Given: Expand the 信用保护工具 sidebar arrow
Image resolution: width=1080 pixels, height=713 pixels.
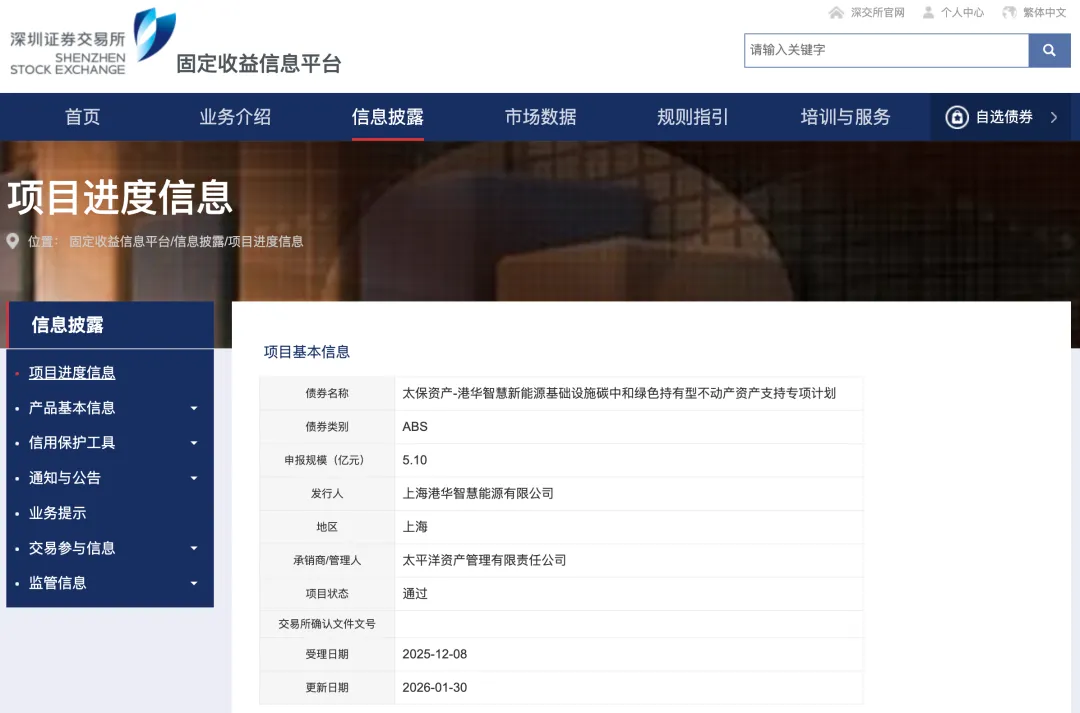Looking at the screenshot, I should point(194,443).
